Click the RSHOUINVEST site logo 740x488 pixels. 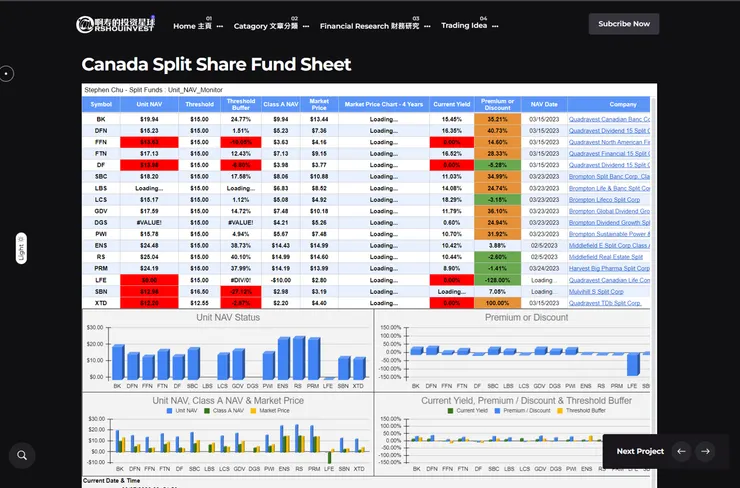(115, 24)
